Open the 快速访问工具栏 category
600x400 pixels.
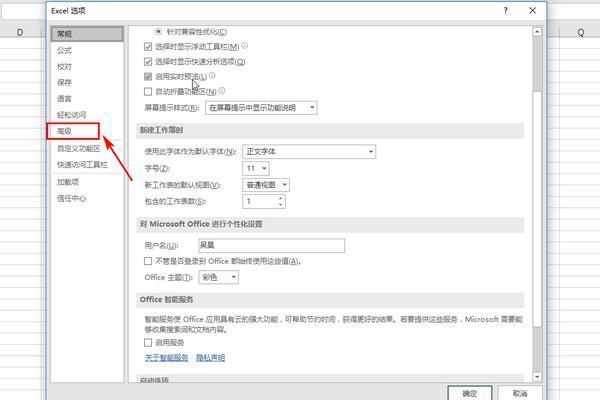(82, 165)
